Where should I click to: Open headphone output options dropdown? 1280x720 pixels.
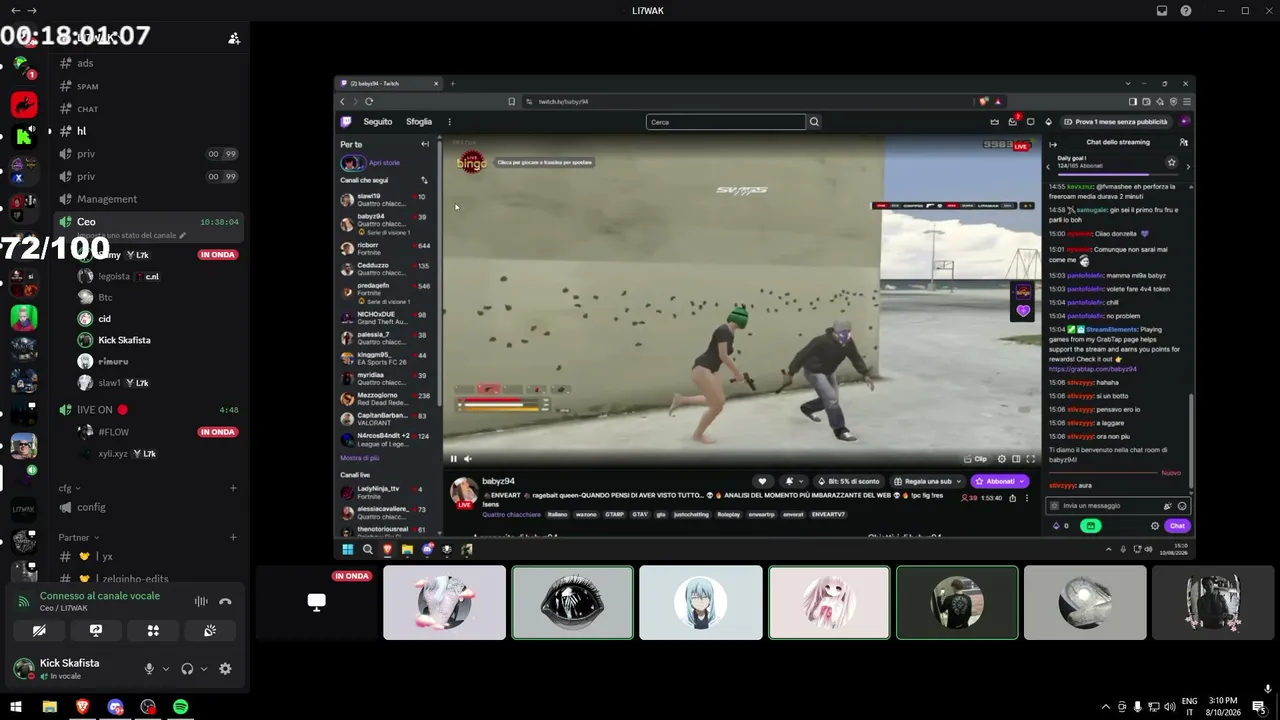pos(204,669)
